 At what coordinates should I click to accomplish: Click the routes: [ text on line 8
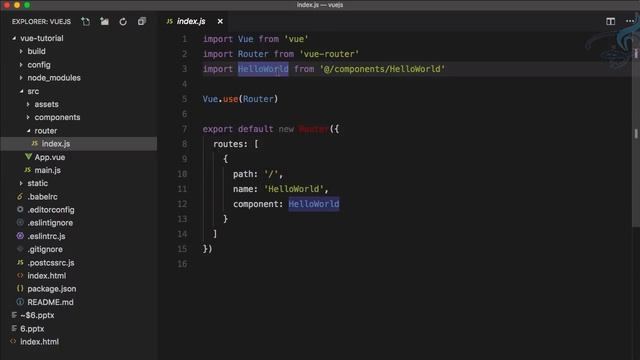point(236,144)
